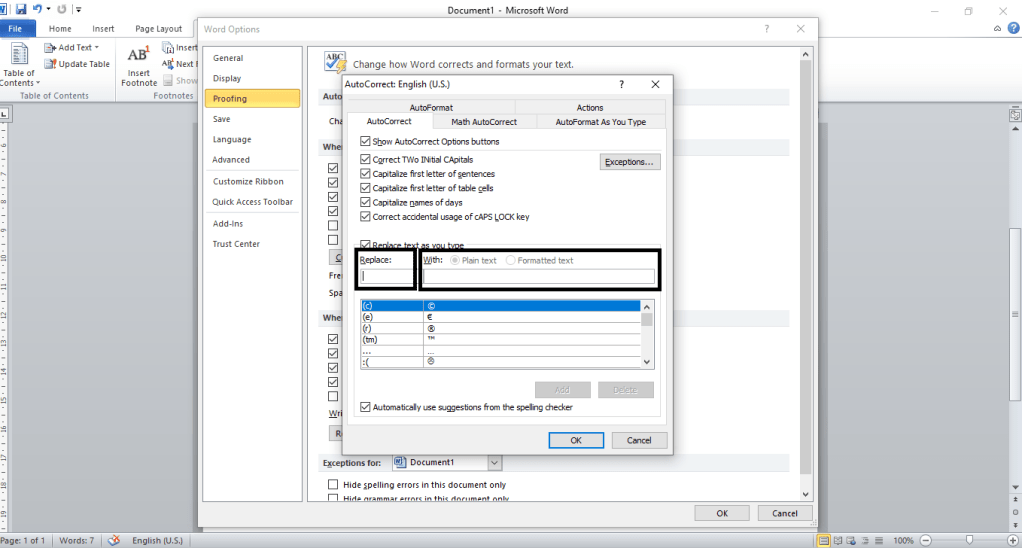Uncheck Show AutoCorrect Options buttons
The width and height of the screenshot is (1022, 548).
pos(365,142)
